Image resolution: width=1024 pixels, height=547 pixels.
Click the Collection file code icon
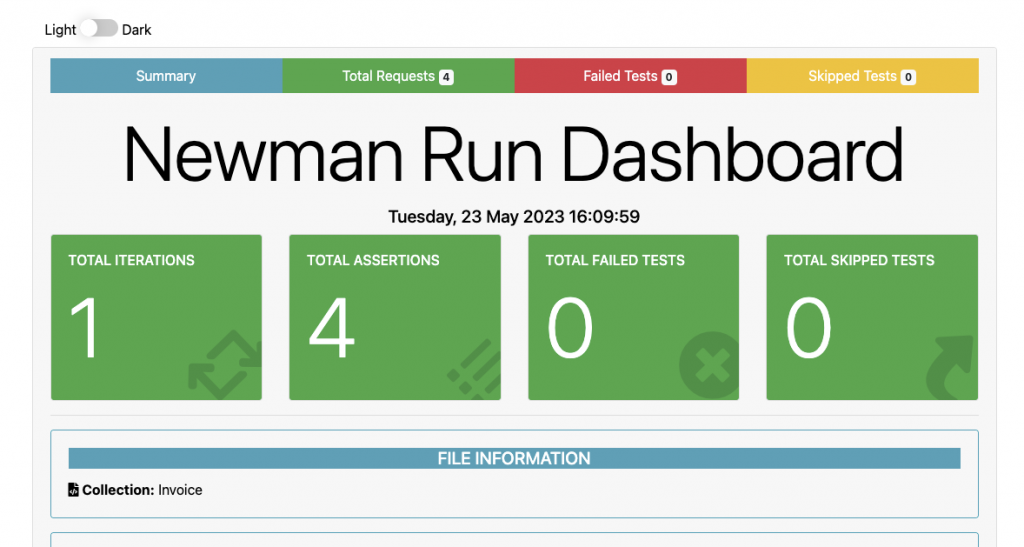pos(73,490)
